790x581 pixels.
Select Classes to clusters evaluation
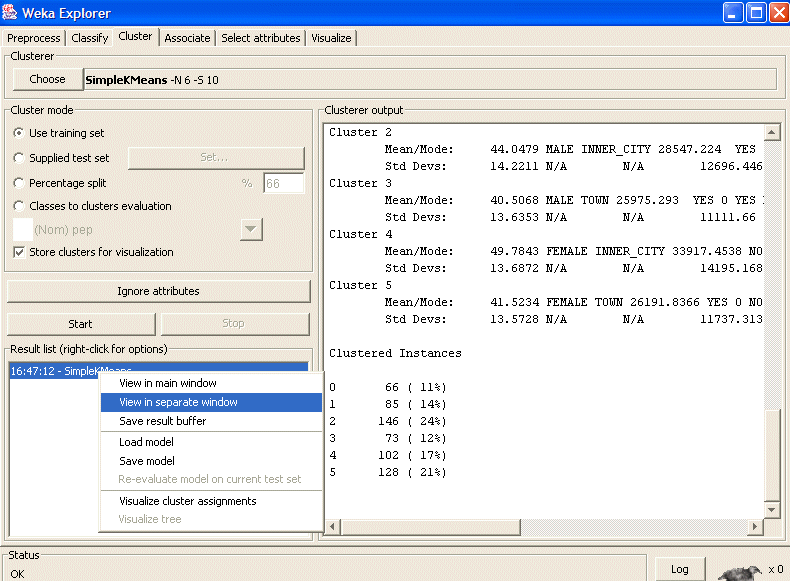point(19,206)
